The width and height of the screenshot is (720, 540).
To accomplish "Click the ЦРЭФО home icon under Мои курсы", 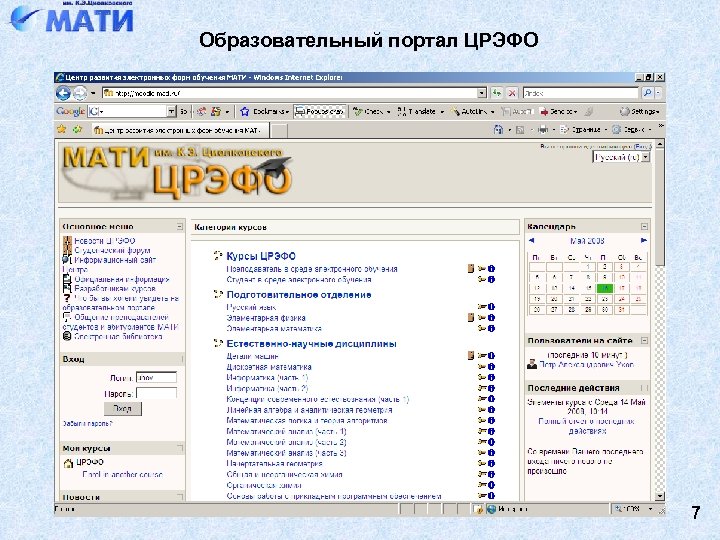I will pyautogui.click(x=68, y=463).
